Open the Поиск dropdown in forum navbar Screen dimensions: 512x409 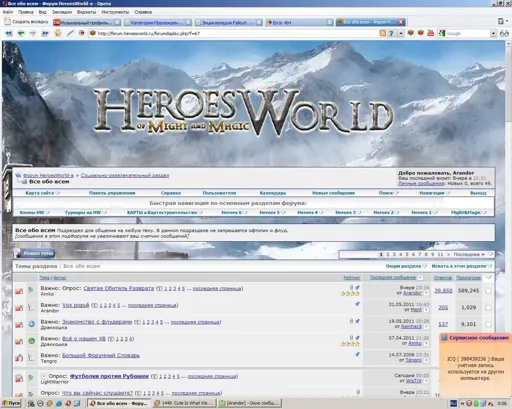(x=389, y=193)
